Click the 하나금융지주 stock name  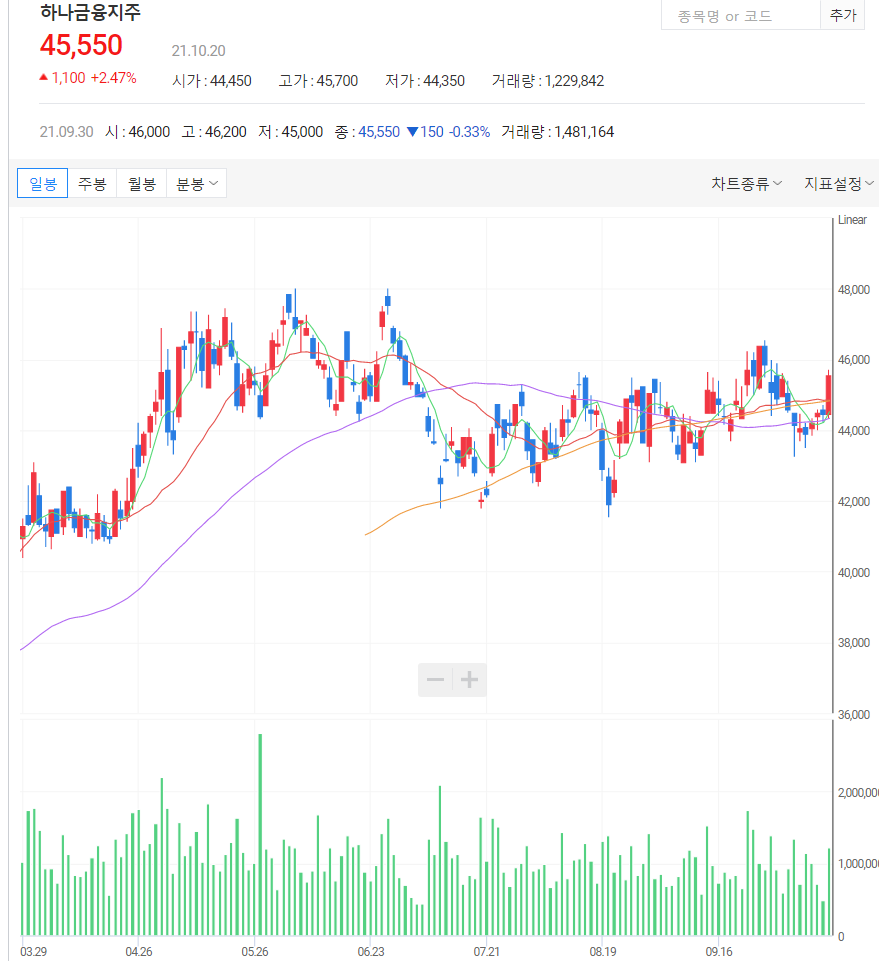90,12
